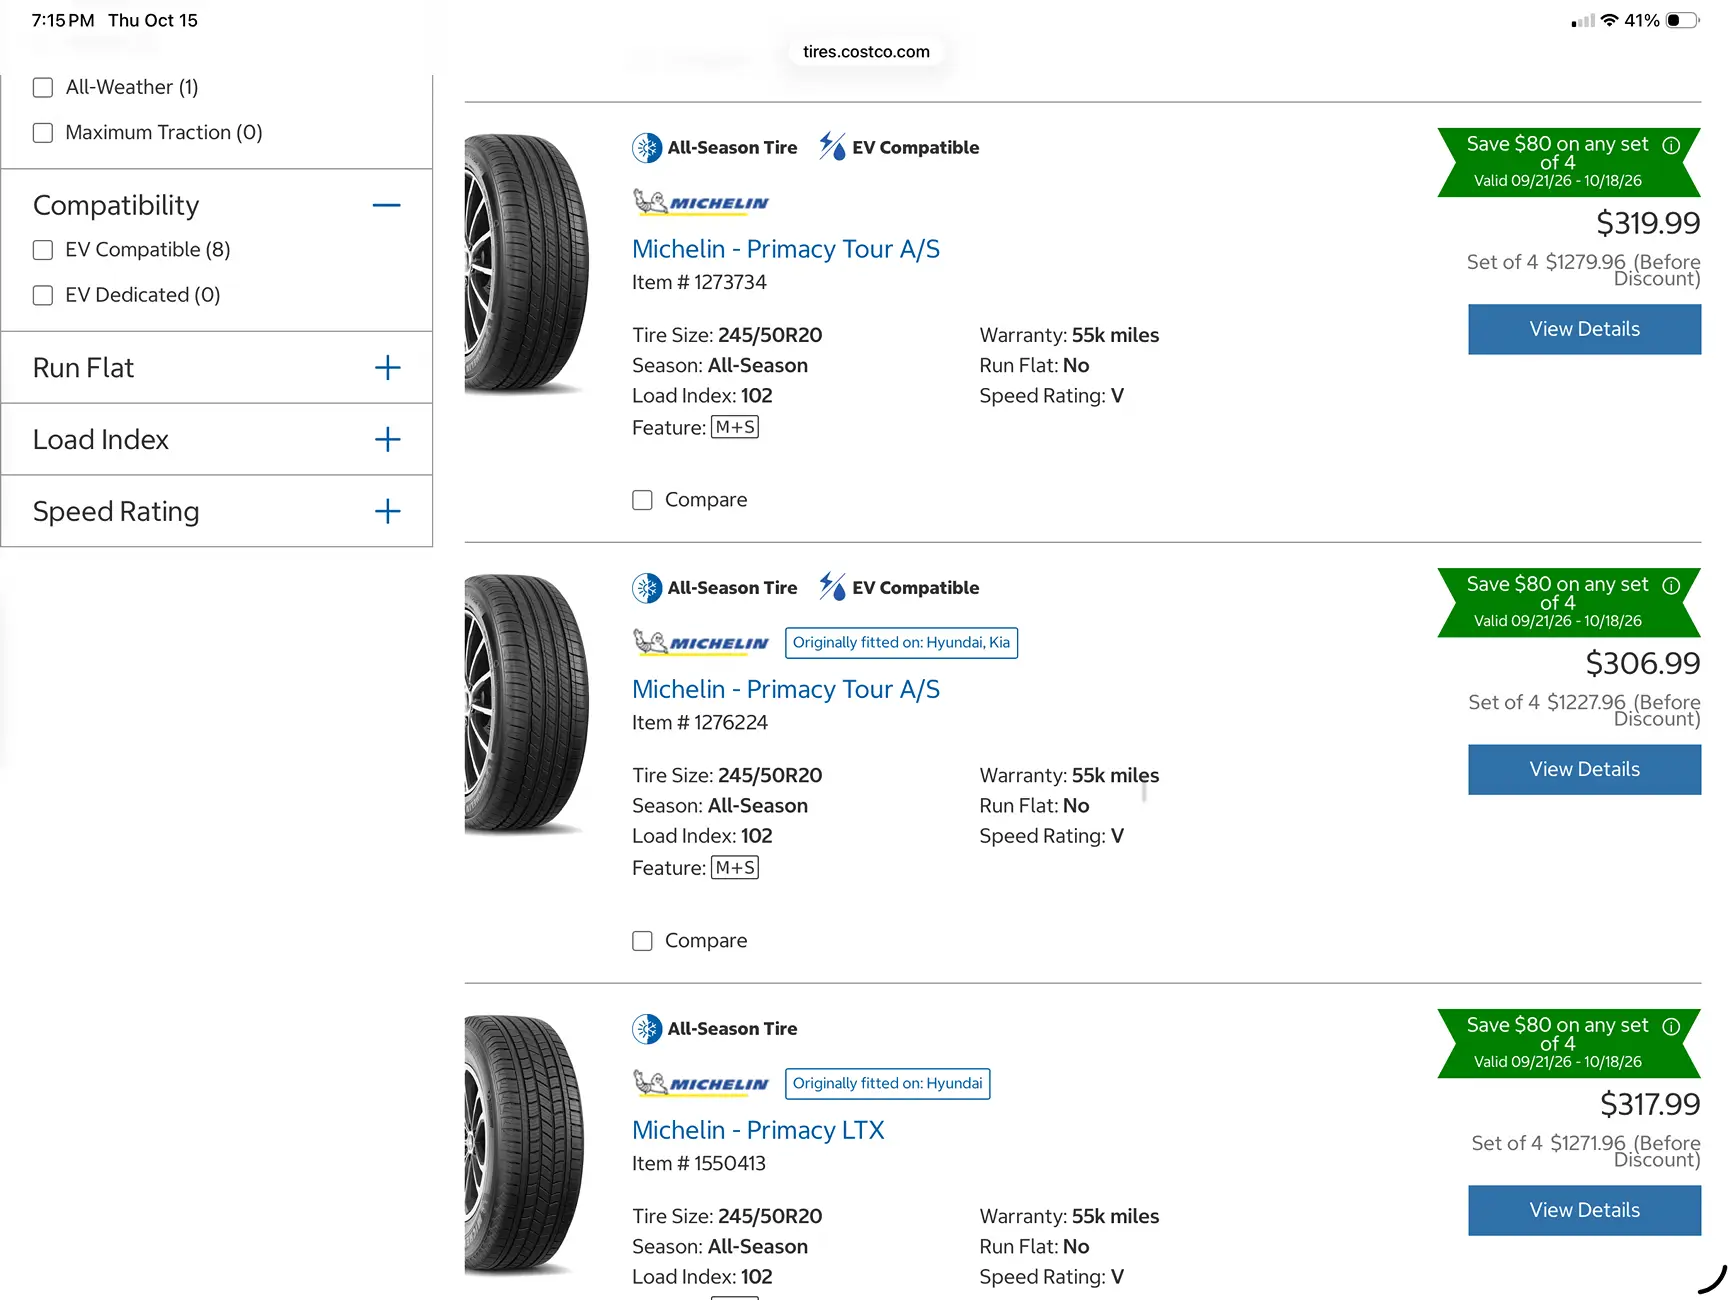This screenshot has width=1733, height=1300.
Task: Tap the battery status icon
Action: click(1683, 20)
